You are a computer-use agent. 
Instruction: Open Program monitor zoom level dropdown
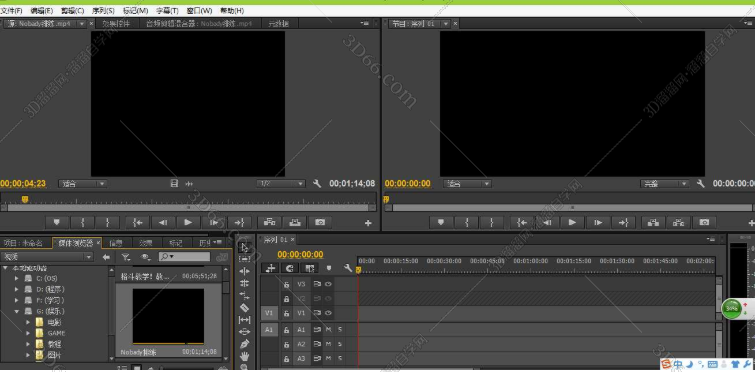[467, 183]
